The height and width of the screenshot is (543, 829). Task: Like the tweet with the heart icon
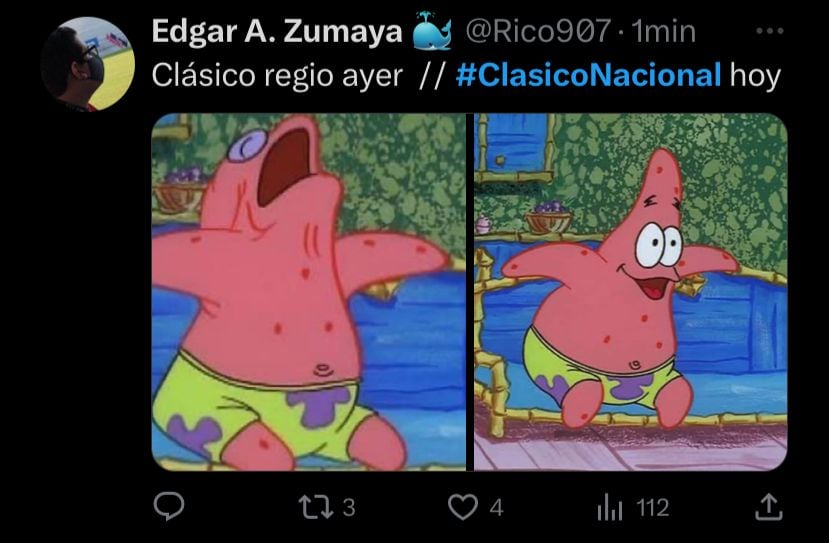tap(463, 507)
